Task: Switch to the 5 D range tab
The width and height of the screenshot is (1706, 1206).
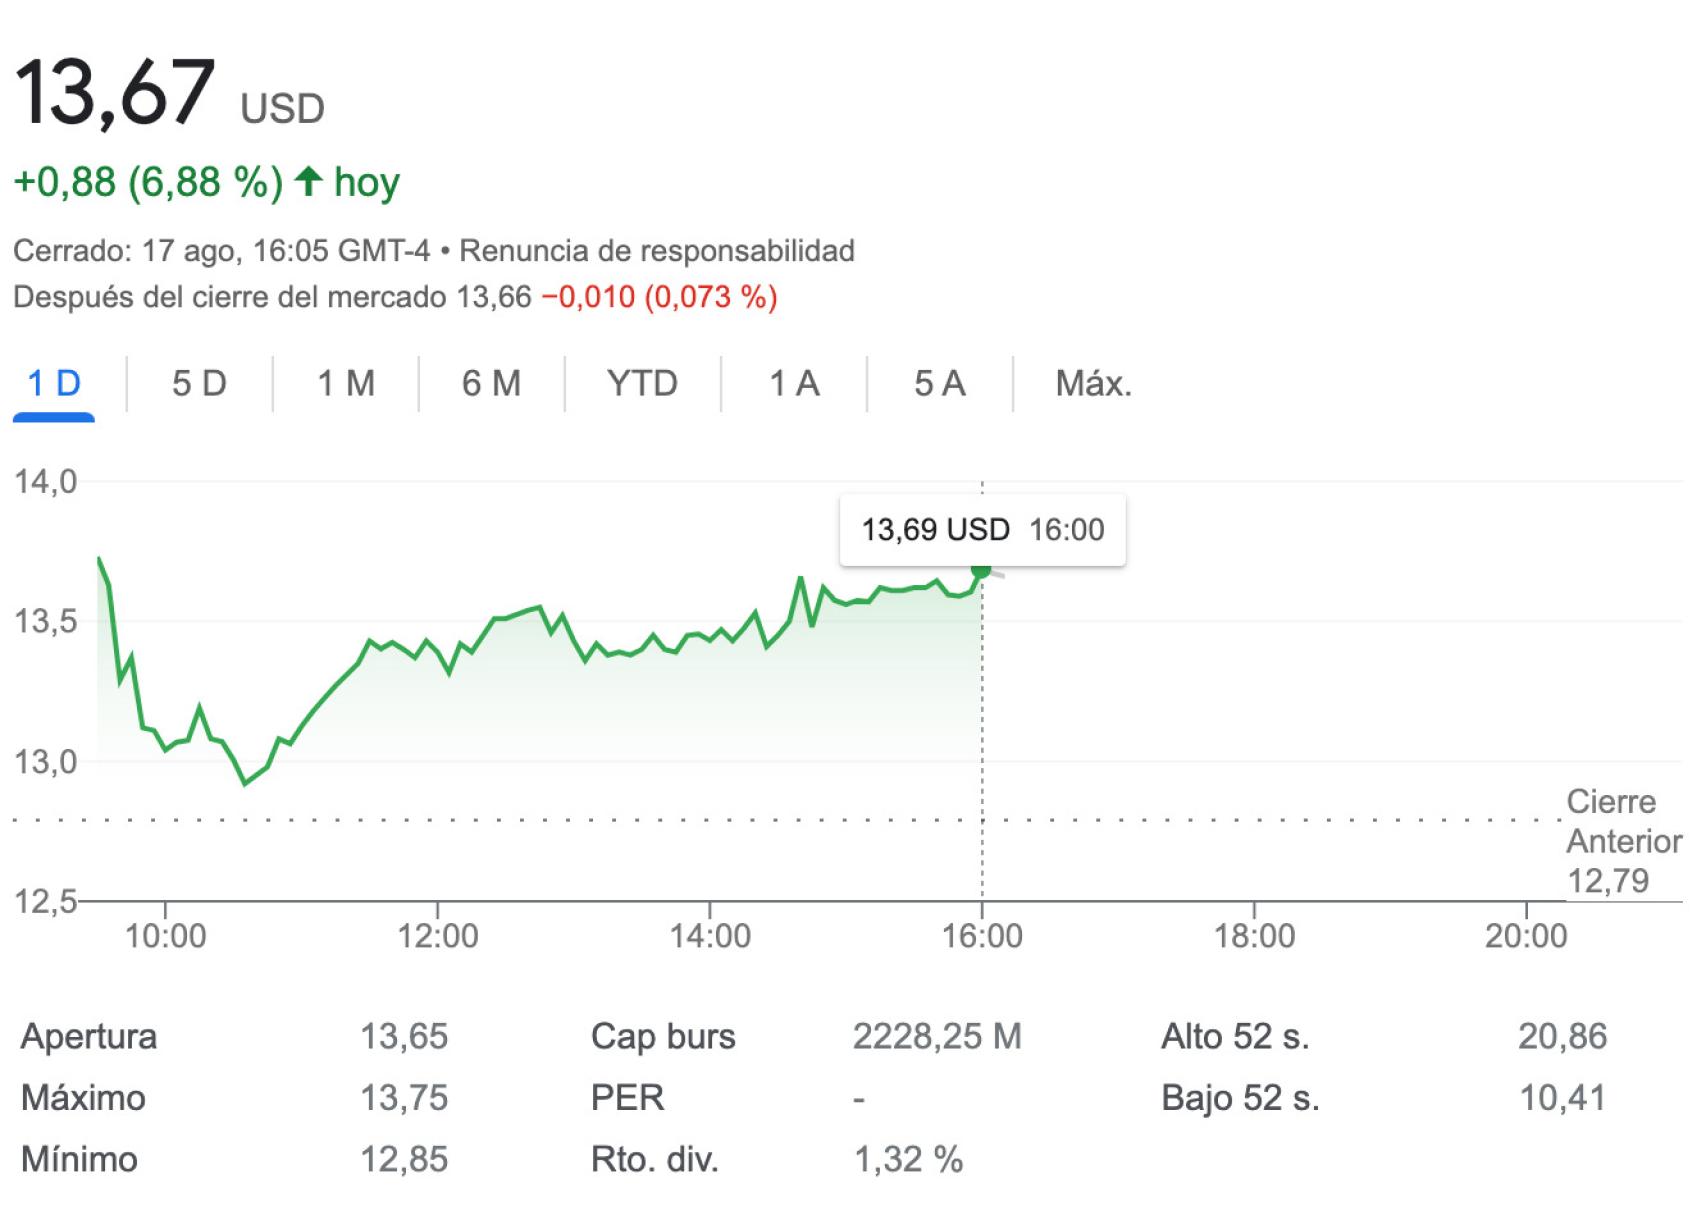Action: 199,383
